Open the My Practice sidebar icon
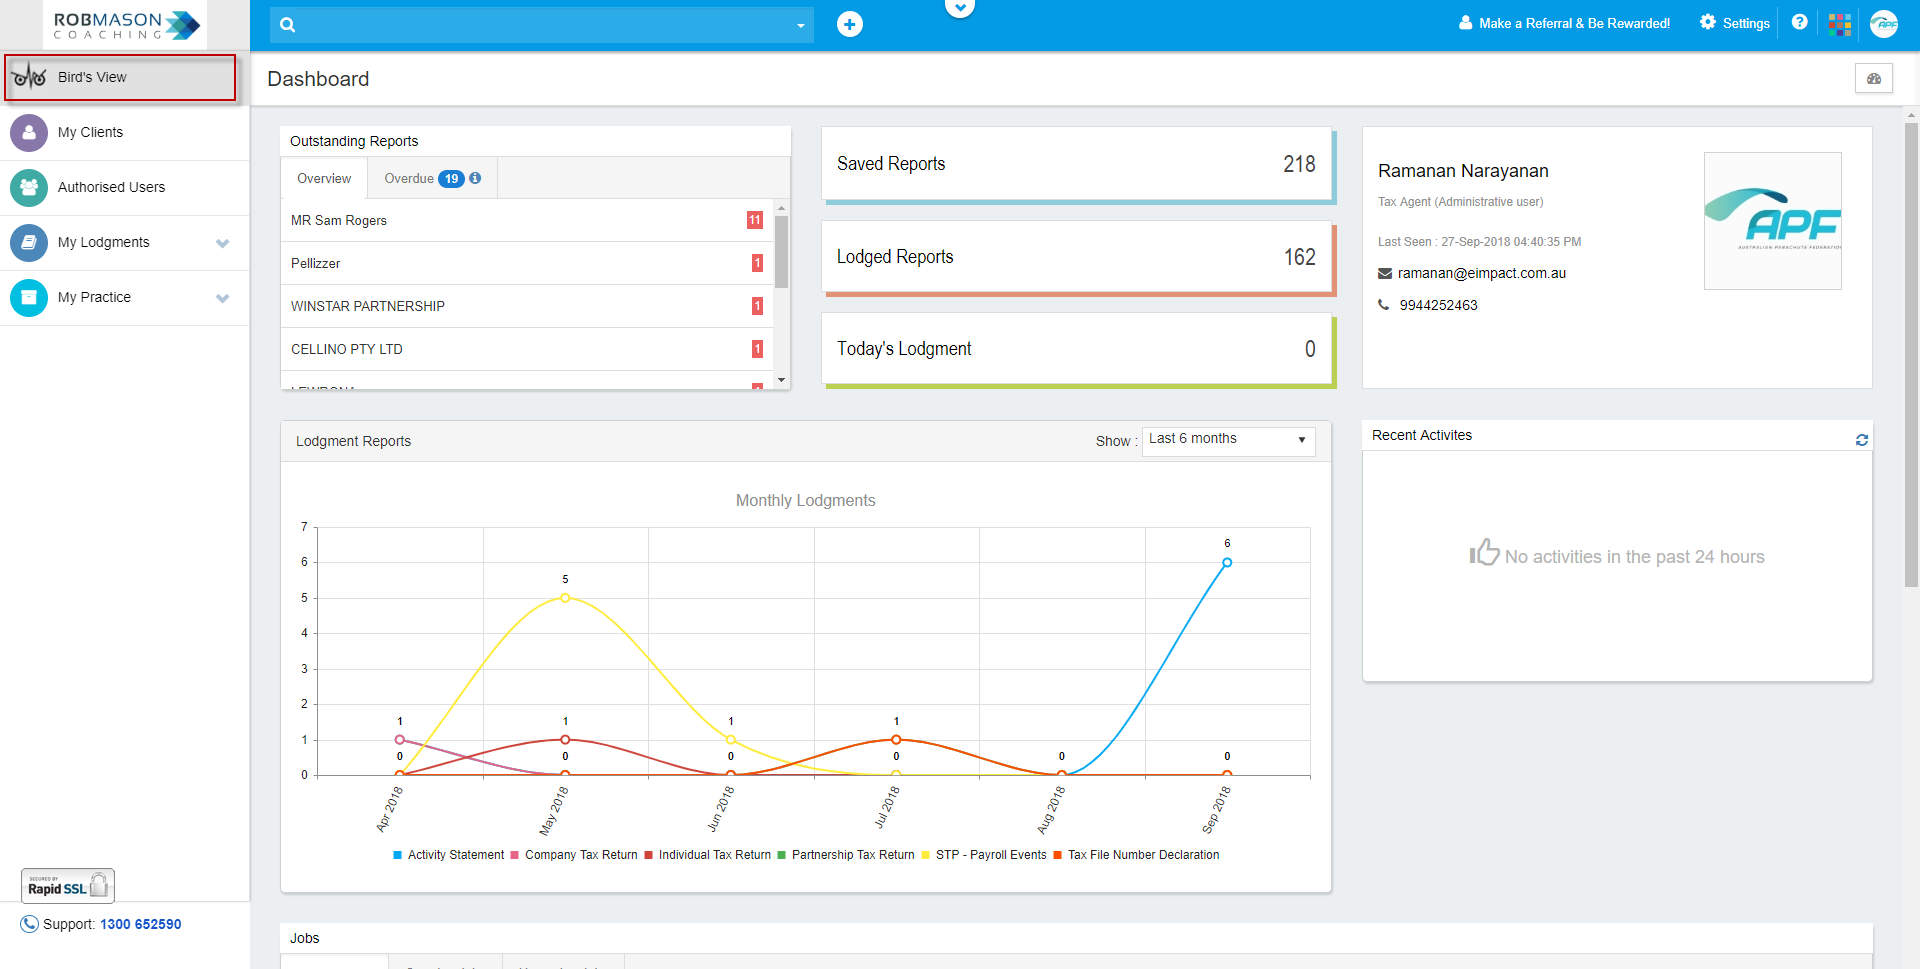The width and height of the screenshot is (1920, 969). pyautogui.click(x=29, y=297)
